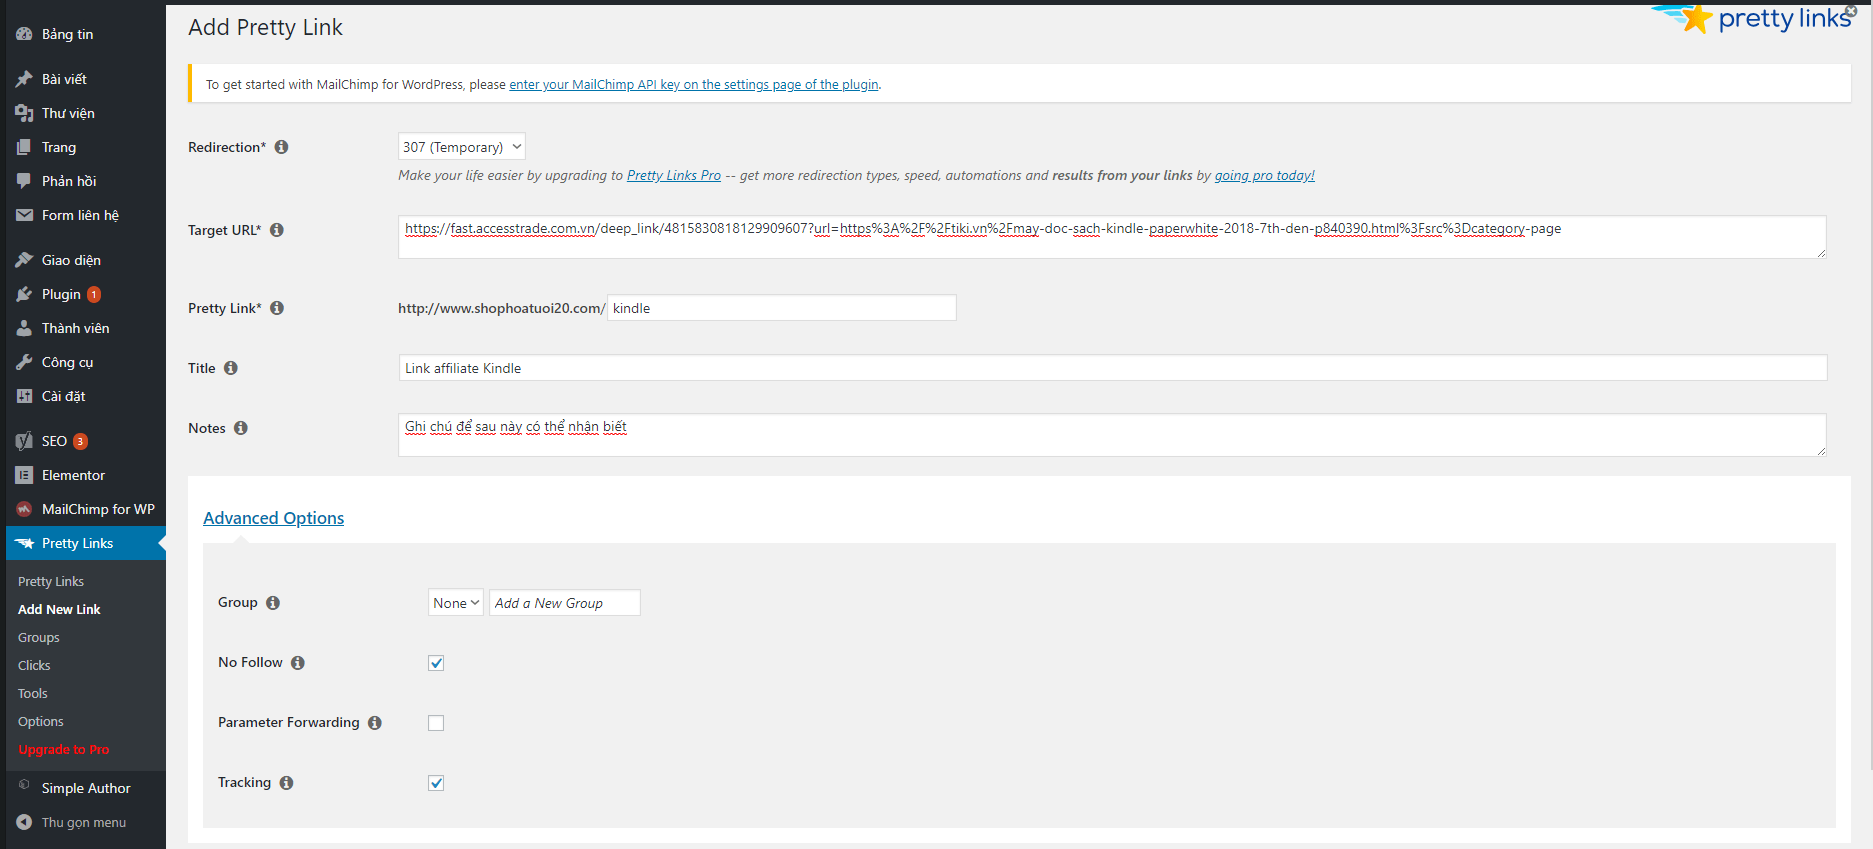Click the info icon beside Parameter Forwarding

[x=375, y=723]
